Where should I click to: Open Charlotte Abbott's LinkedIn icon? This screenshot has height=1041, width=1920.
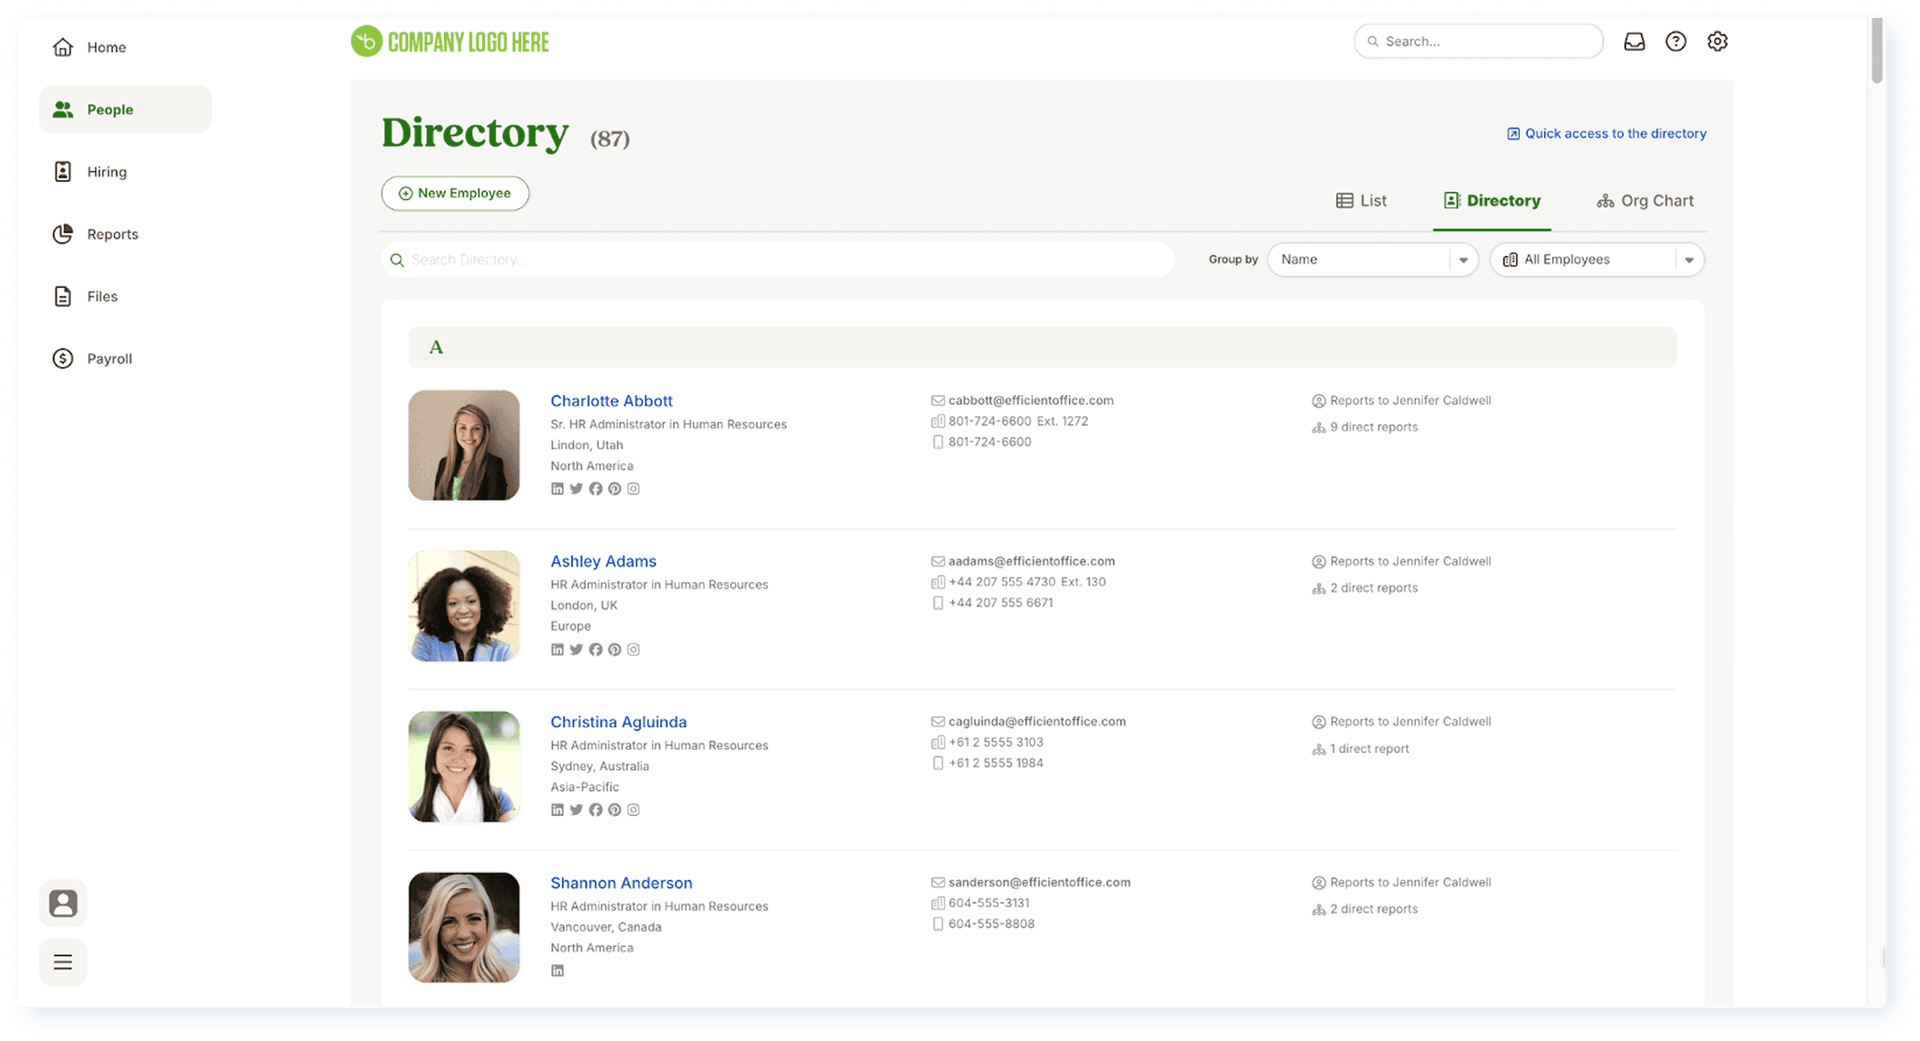tap(557, 489)
